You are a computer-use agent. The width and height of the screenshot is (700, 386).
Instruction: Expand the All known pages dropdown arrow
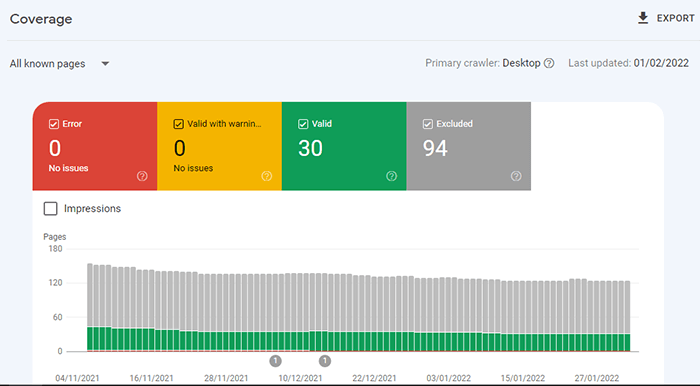(x=105, y=64)
